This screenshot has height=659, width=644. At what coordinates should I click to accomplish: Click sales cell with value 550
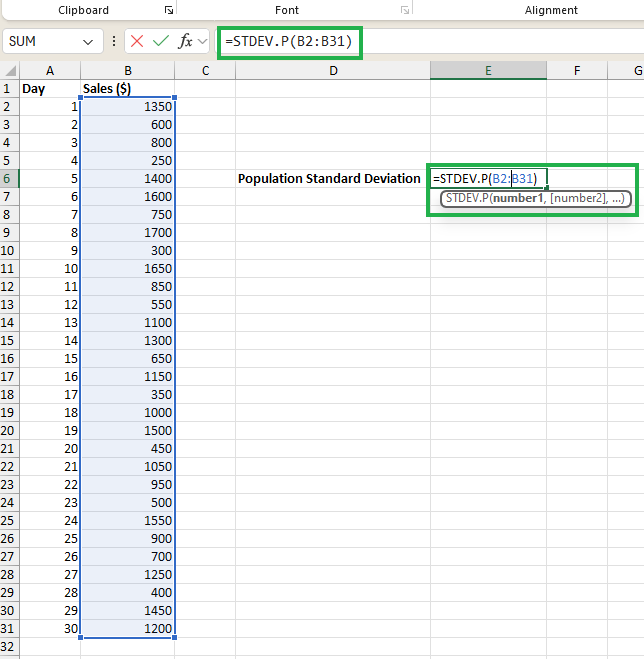coord(128,305)
